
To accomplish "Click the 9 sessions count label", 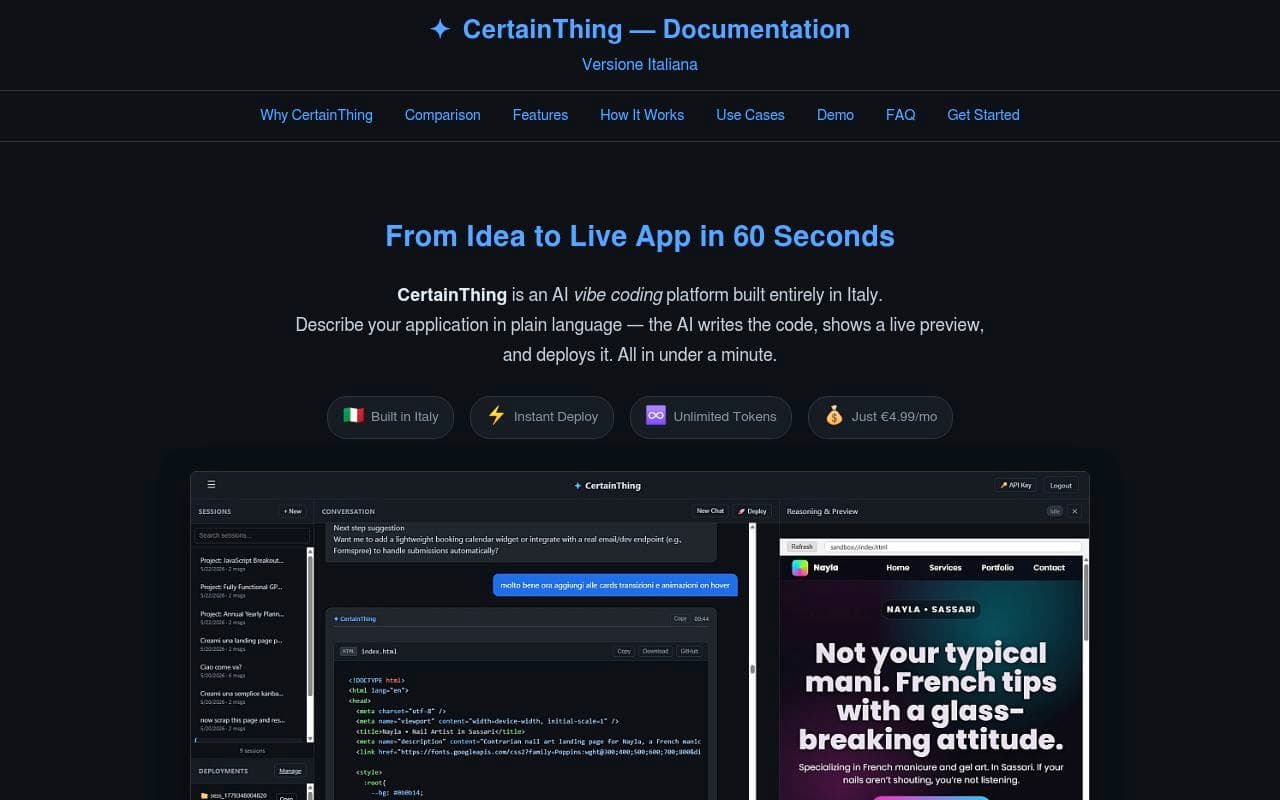I will click(x=252, y=750).
